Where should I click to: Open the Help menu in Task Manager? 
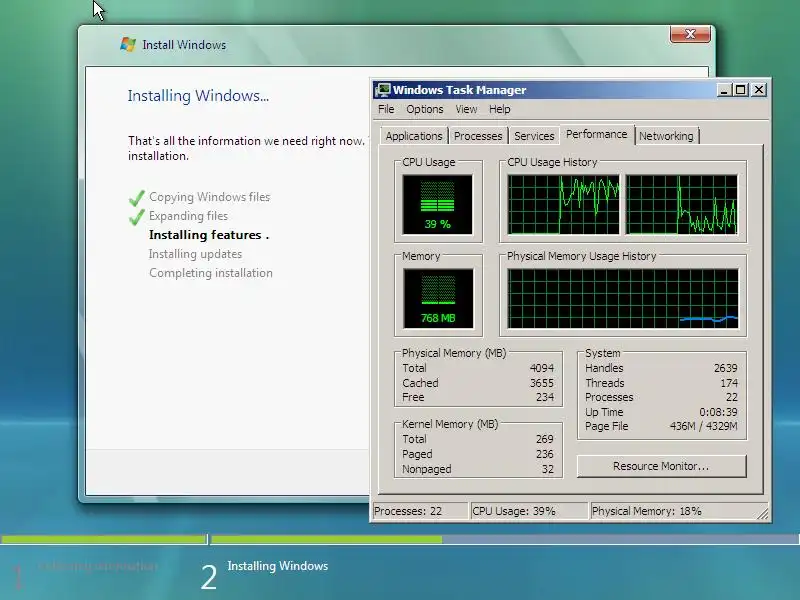coord(499,109)
